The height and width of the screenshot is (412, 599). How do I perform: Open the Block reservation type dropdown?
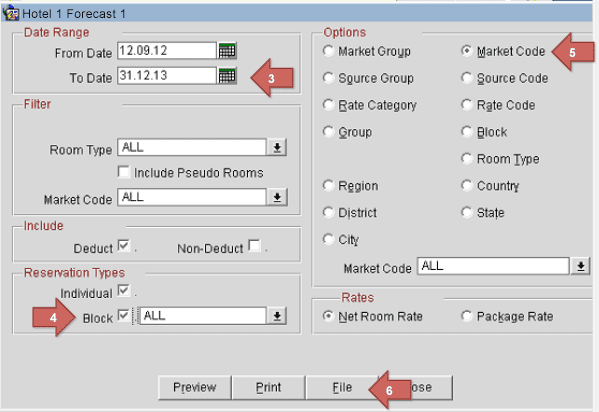tap(277, 316)
